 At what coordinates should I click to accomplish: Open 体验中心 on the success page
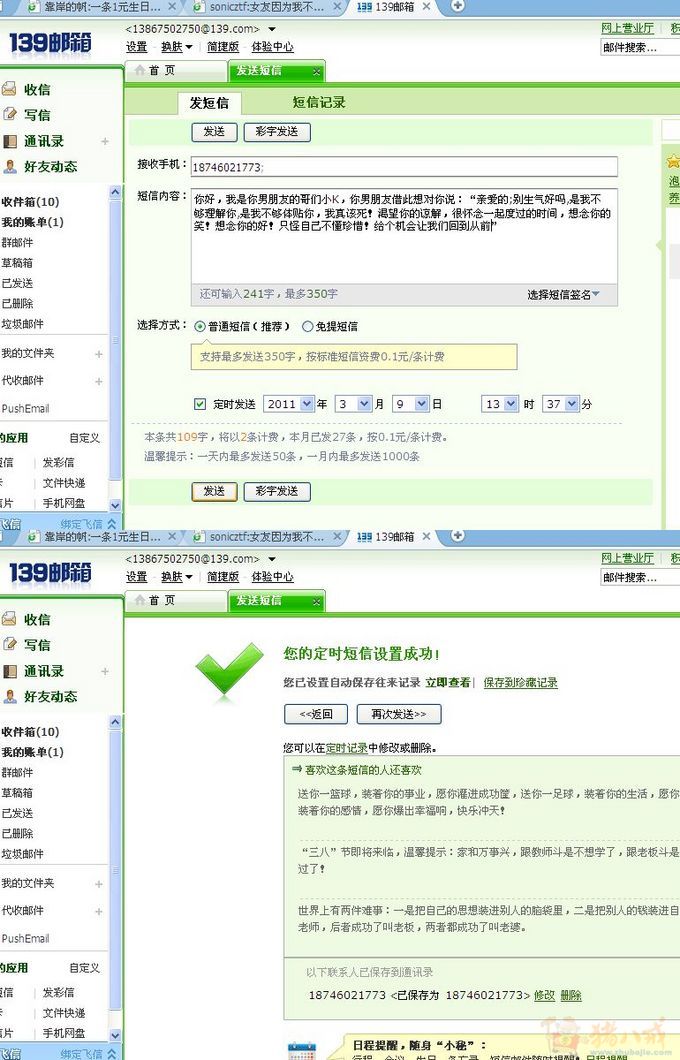point(272,577)
